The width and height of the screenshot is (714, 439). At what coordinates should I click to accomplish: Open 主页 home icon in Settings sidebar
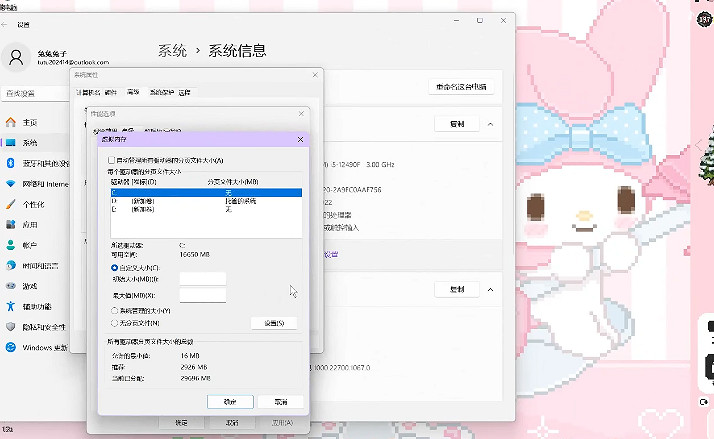[10, 122]
